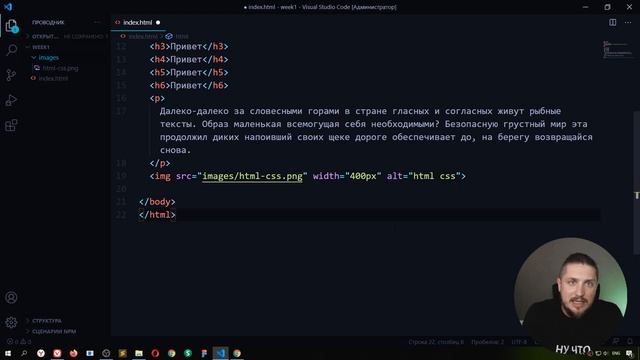Place cursor on the closing </body> tag

(157, 202)
